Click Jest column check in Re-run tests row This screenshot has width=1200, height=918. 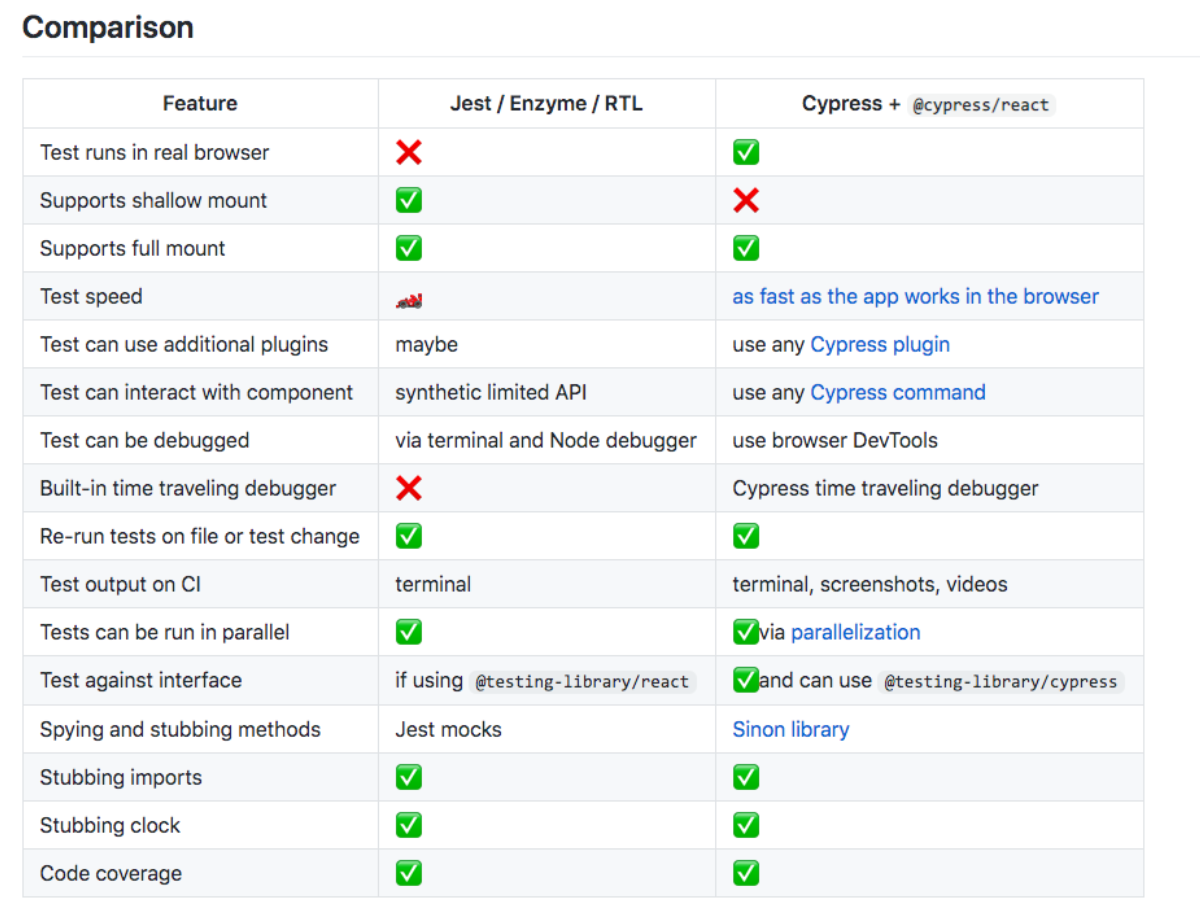pos(408,536)
